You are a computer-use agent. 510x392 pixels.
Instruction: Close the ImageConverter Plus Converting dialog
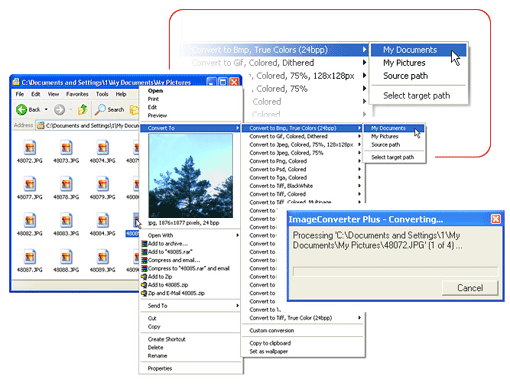point(496,219)
